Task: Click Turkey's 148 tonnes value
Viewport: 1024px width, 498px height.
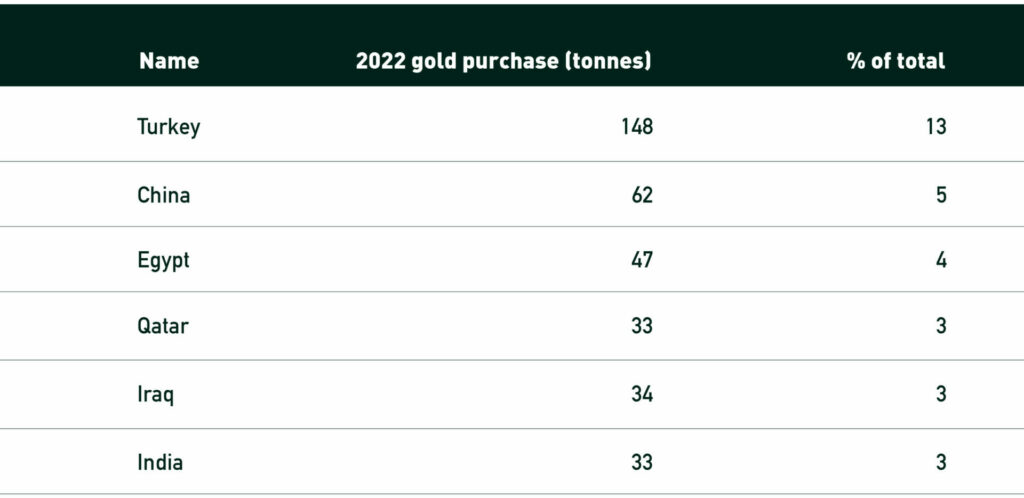Action: [637, 126]
